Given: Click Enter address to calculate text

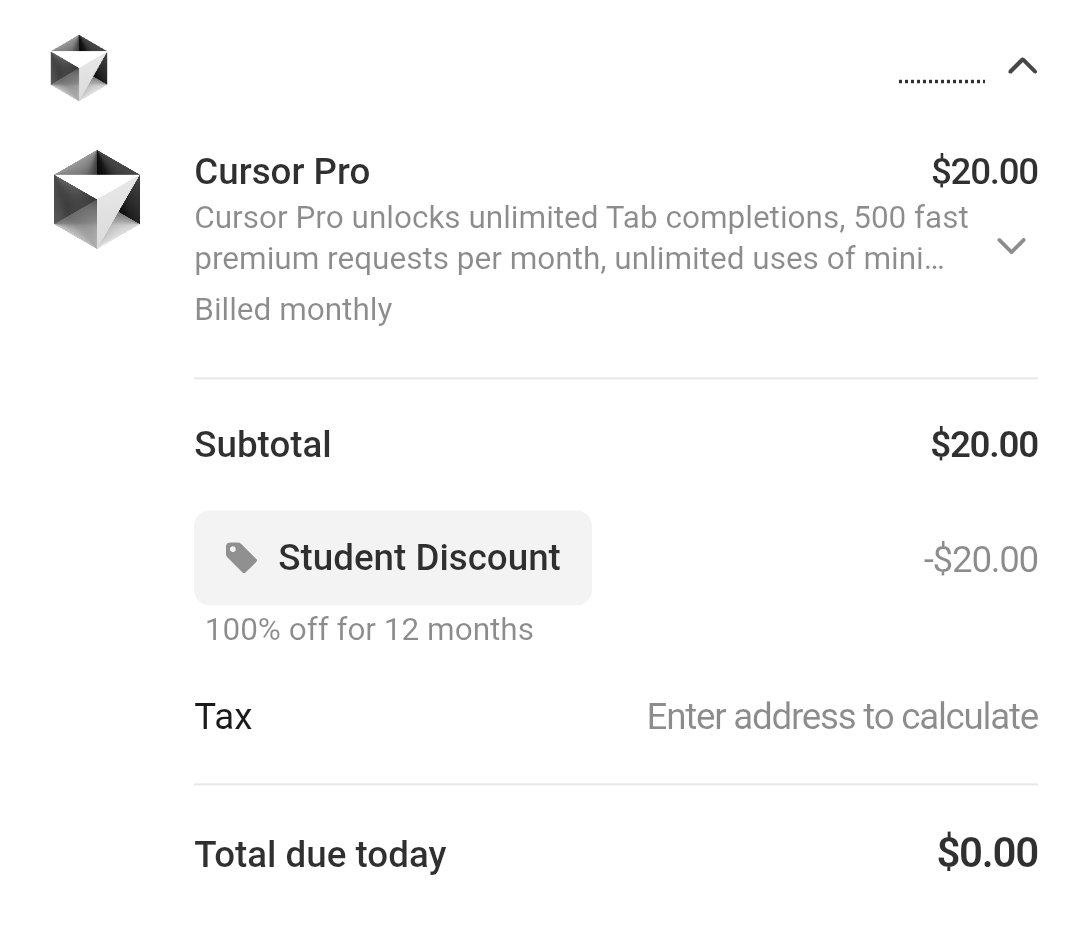Looking at the screenshot, I should (x=842, y=717).
